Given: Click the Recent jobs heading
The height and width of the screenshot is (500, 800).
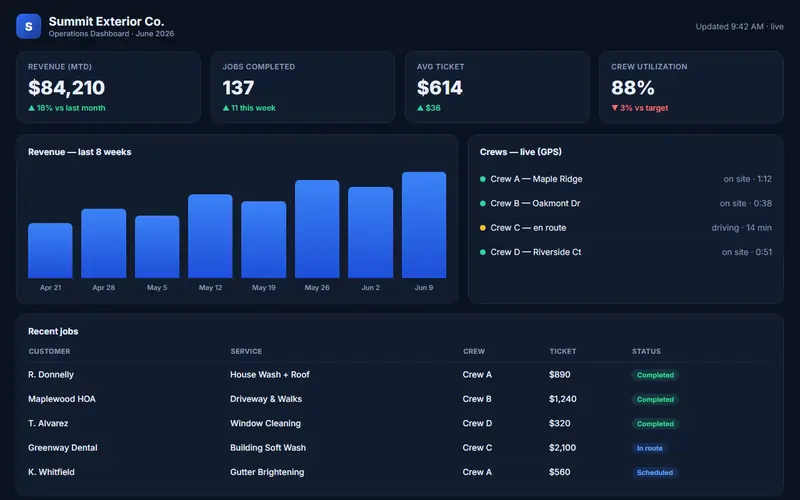Looking at the screenshot, I should [53, 332].
